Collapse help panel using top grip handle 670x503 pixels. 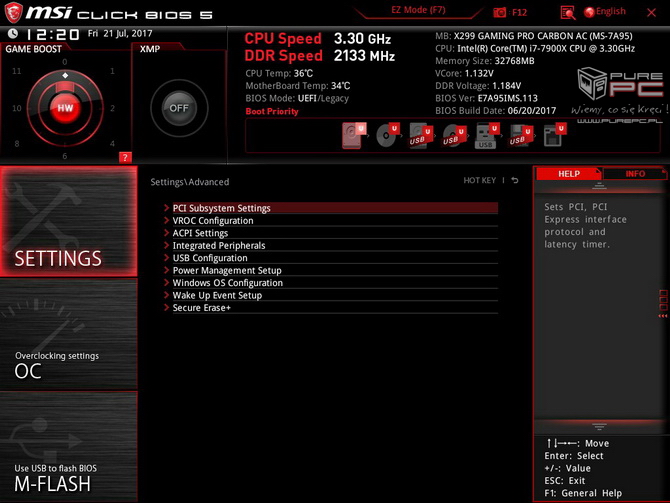[599, 185]
